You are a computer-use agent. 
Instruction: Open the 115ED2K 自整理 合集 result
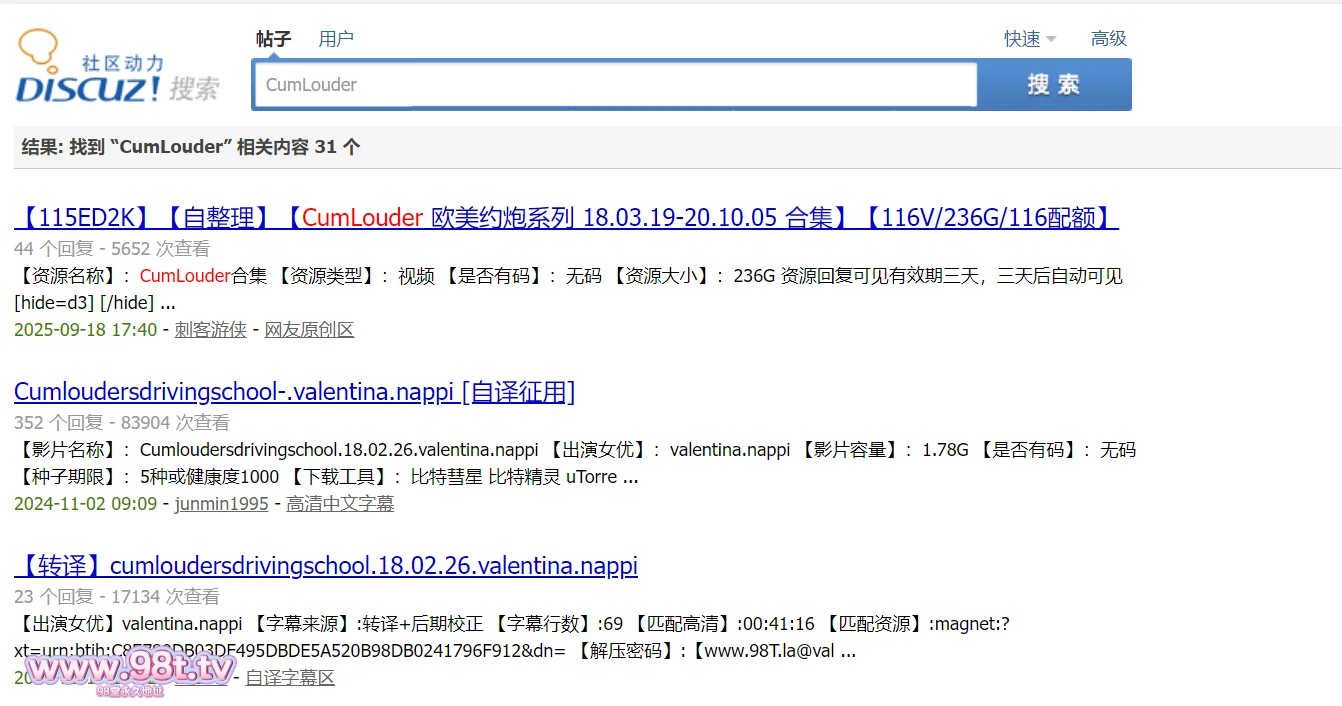click(566, 218)
